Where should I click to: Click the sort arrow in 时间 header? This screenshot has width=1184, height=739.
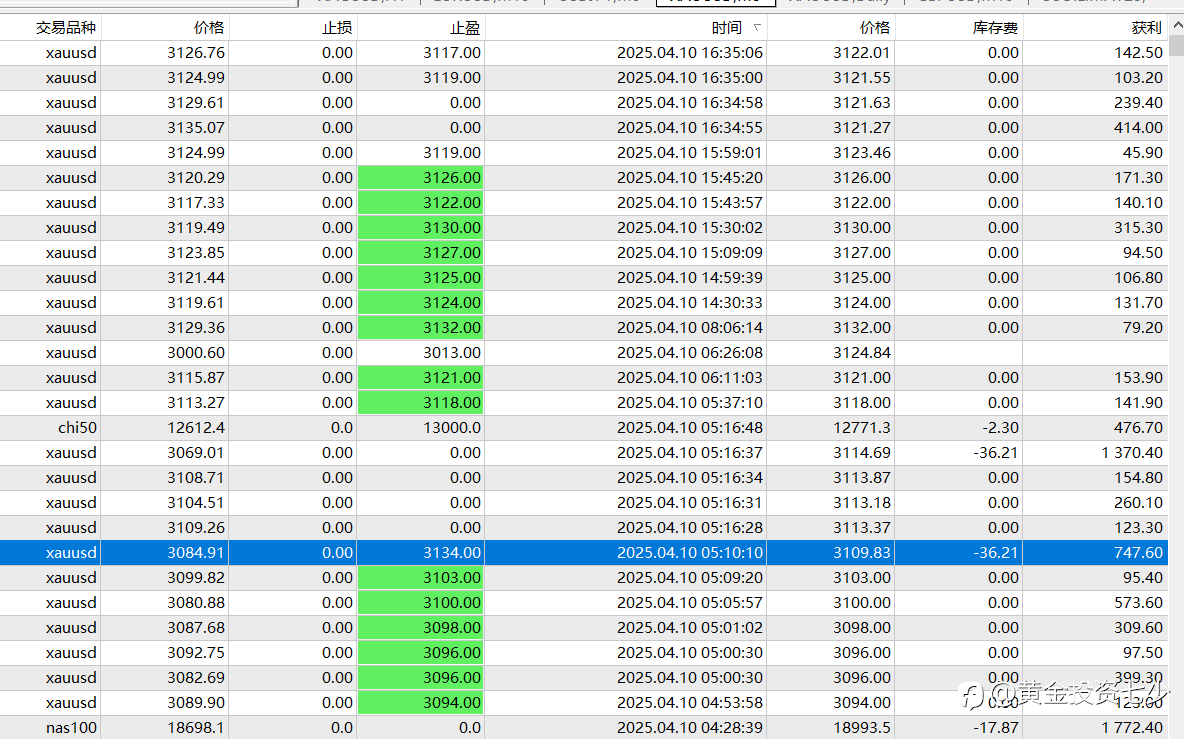click(x=757, y=28)
